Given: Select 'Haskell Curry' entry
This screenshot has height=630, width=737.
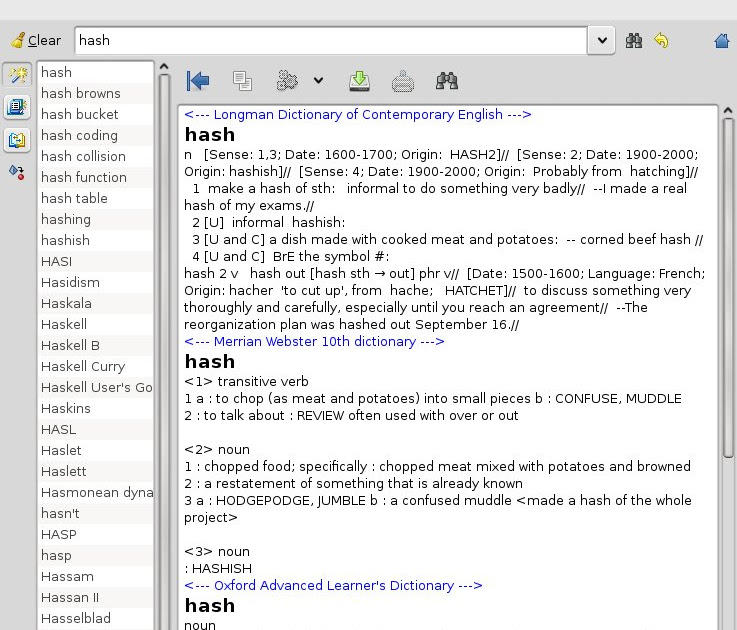Looking at the screenshot, I should (x=95, y=366).
